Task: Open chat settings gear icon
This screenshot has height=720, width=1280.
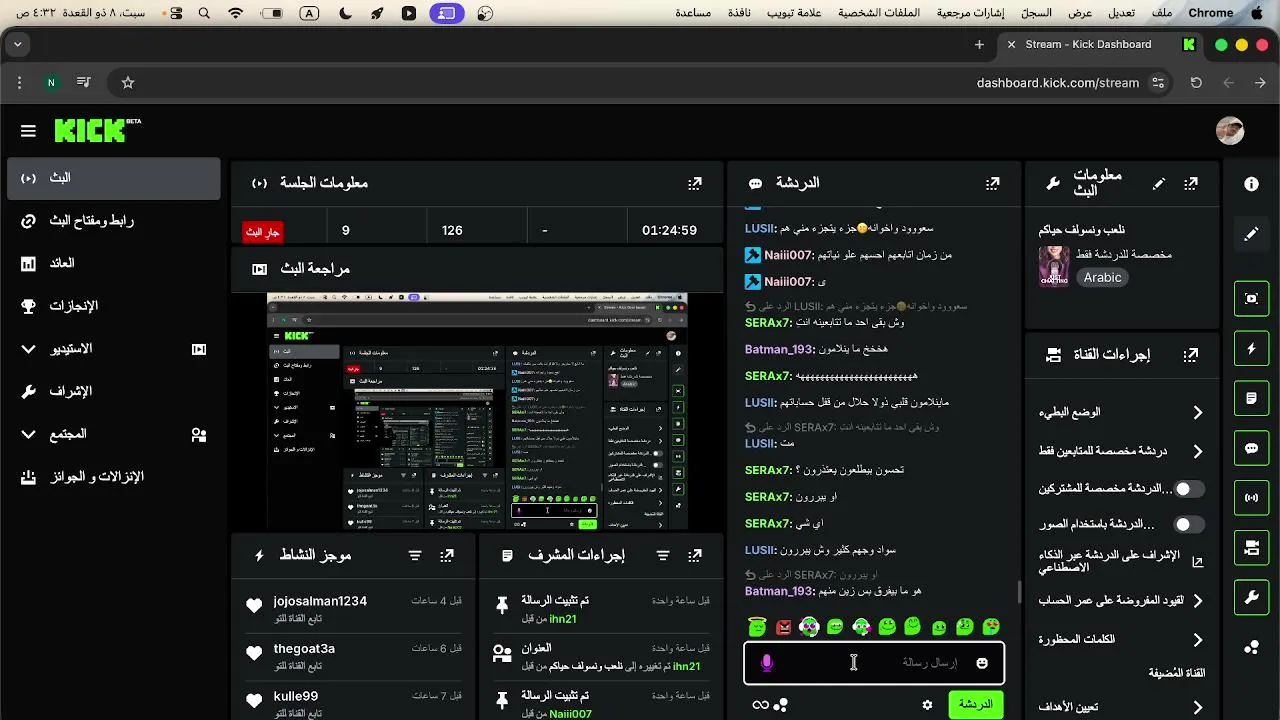Action: 927,705
